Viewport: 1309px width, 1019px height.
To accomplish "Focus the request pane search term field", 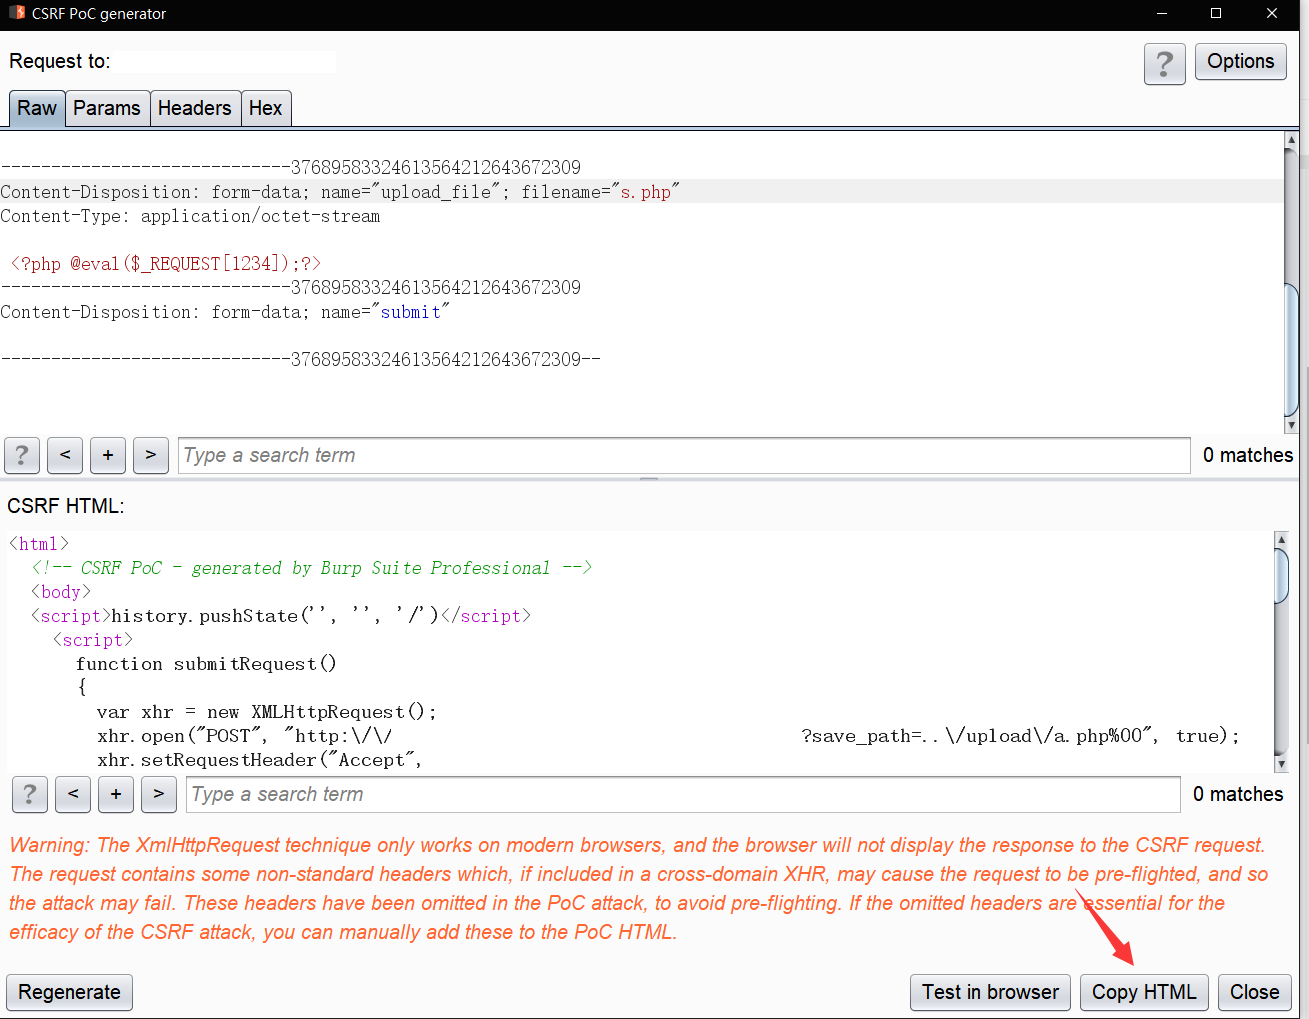I will tap(684, 455).
